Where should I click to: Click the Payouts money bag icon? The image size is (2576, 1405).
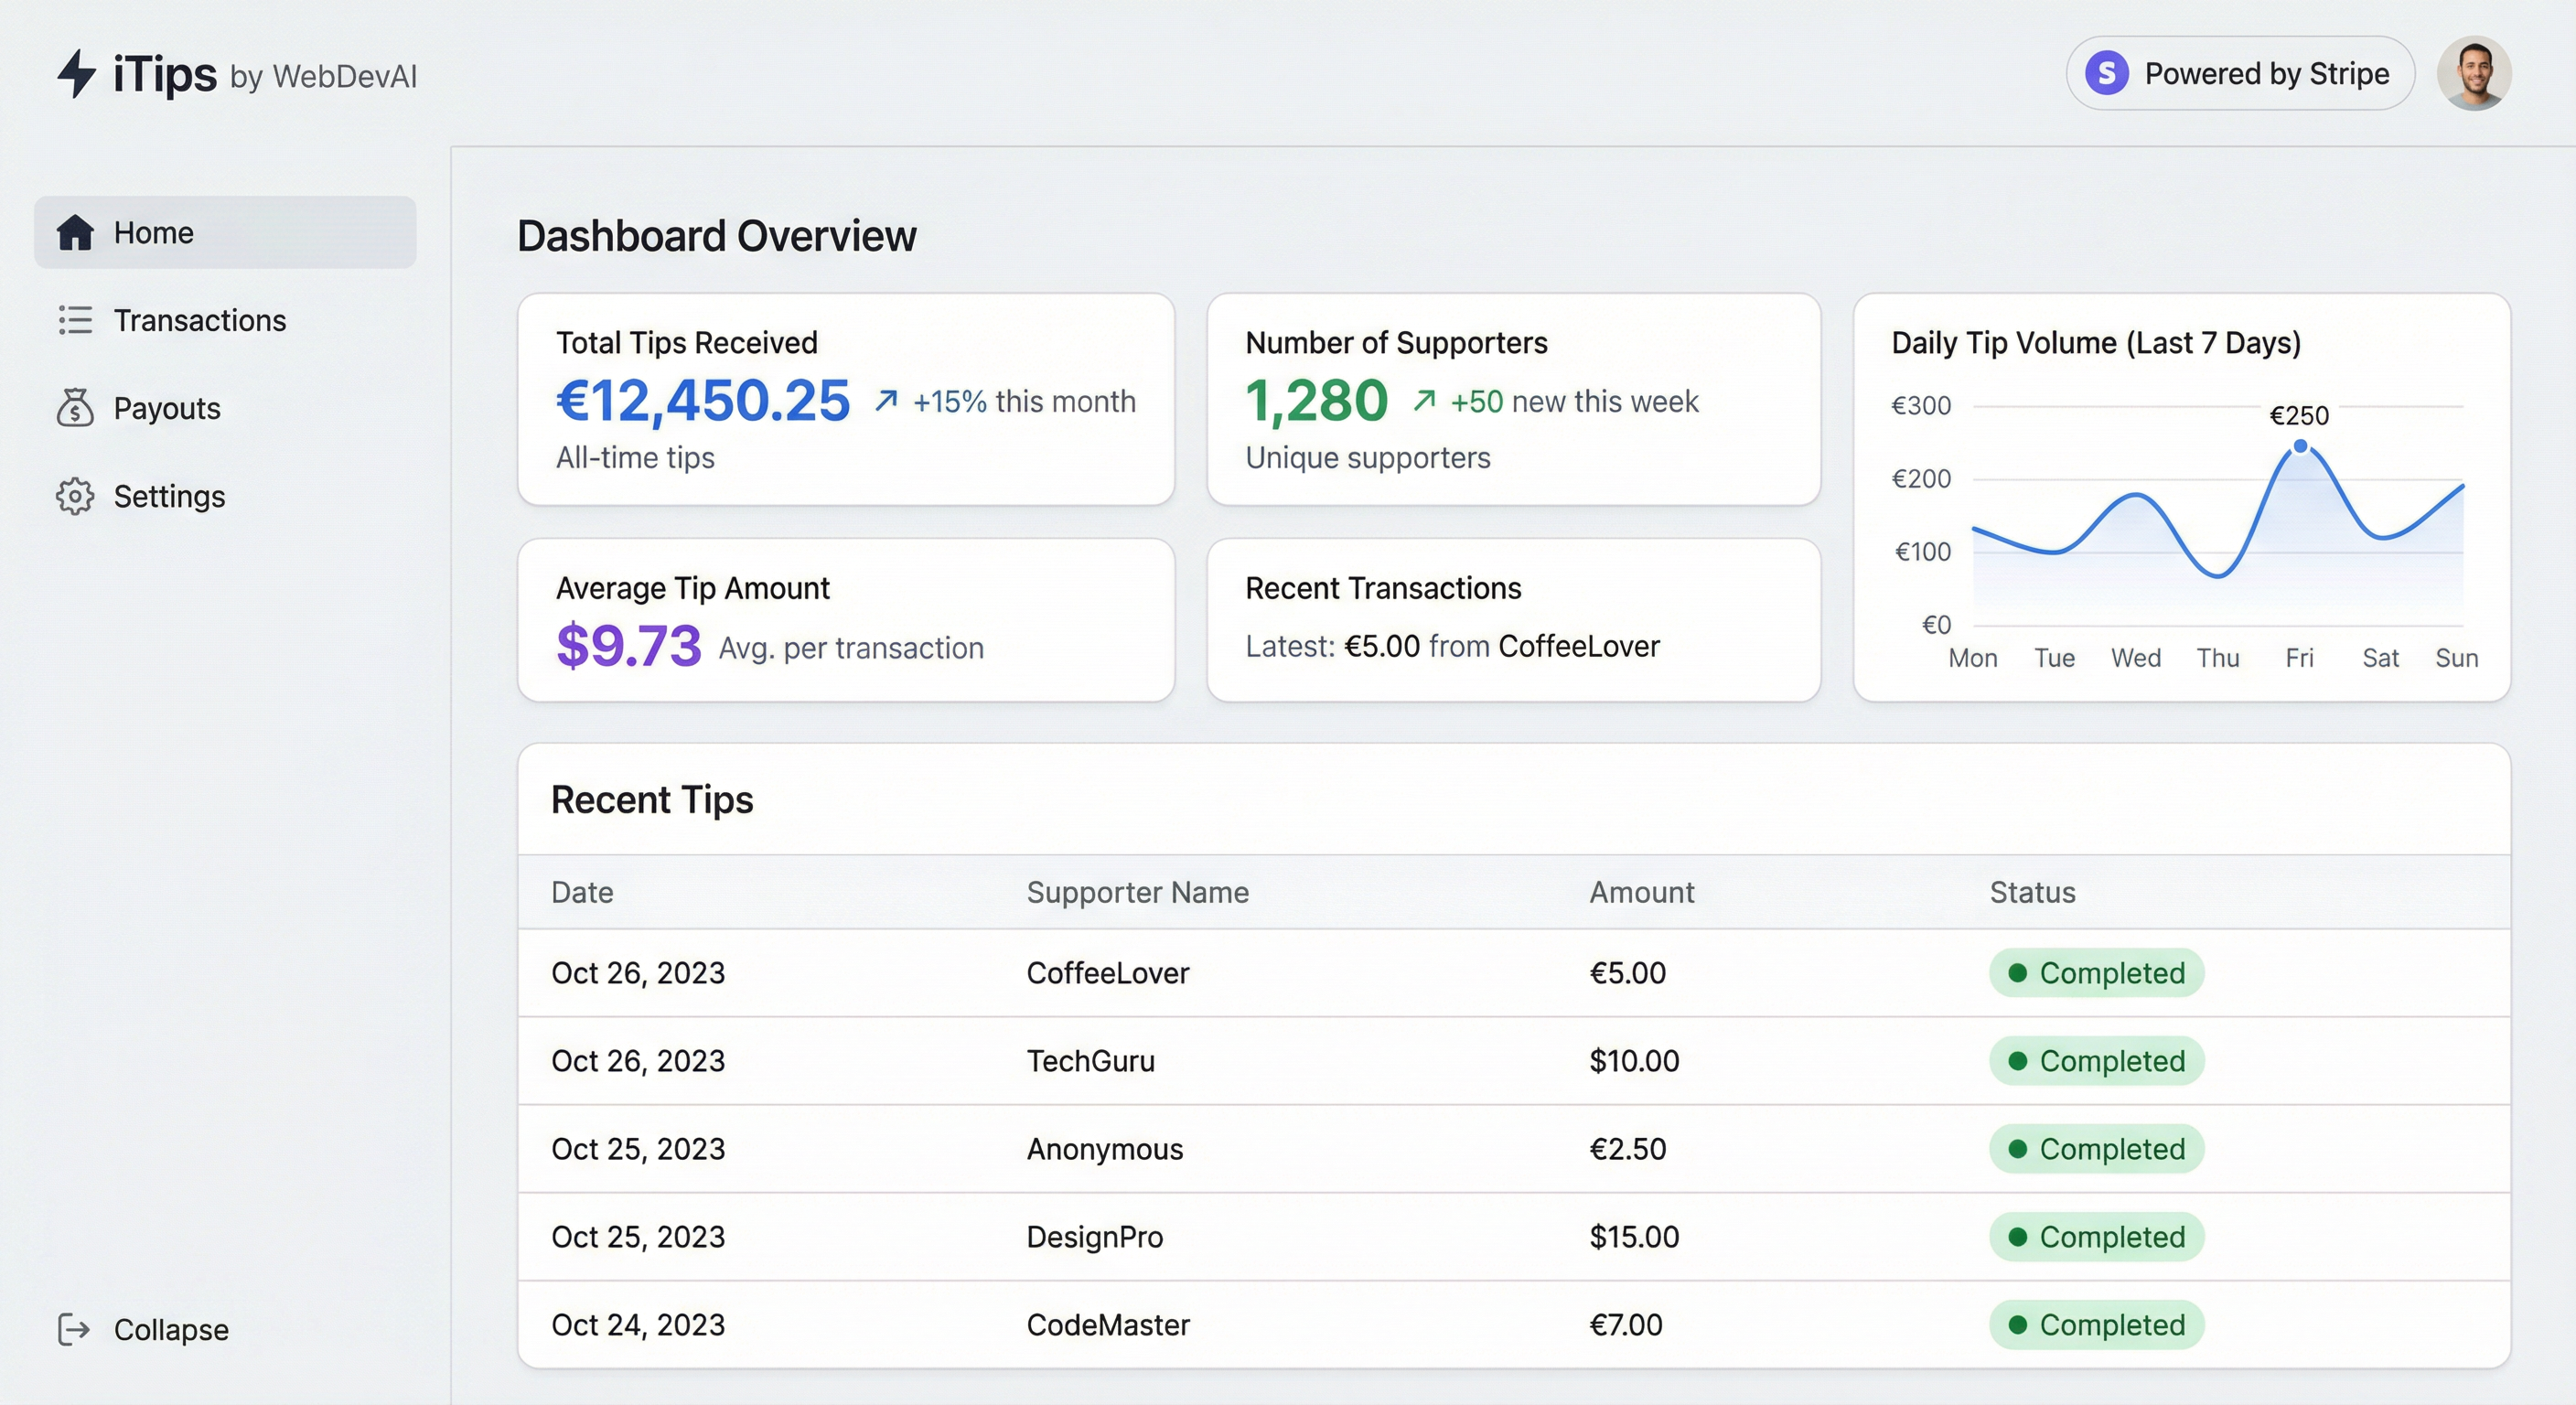point(75,408)
